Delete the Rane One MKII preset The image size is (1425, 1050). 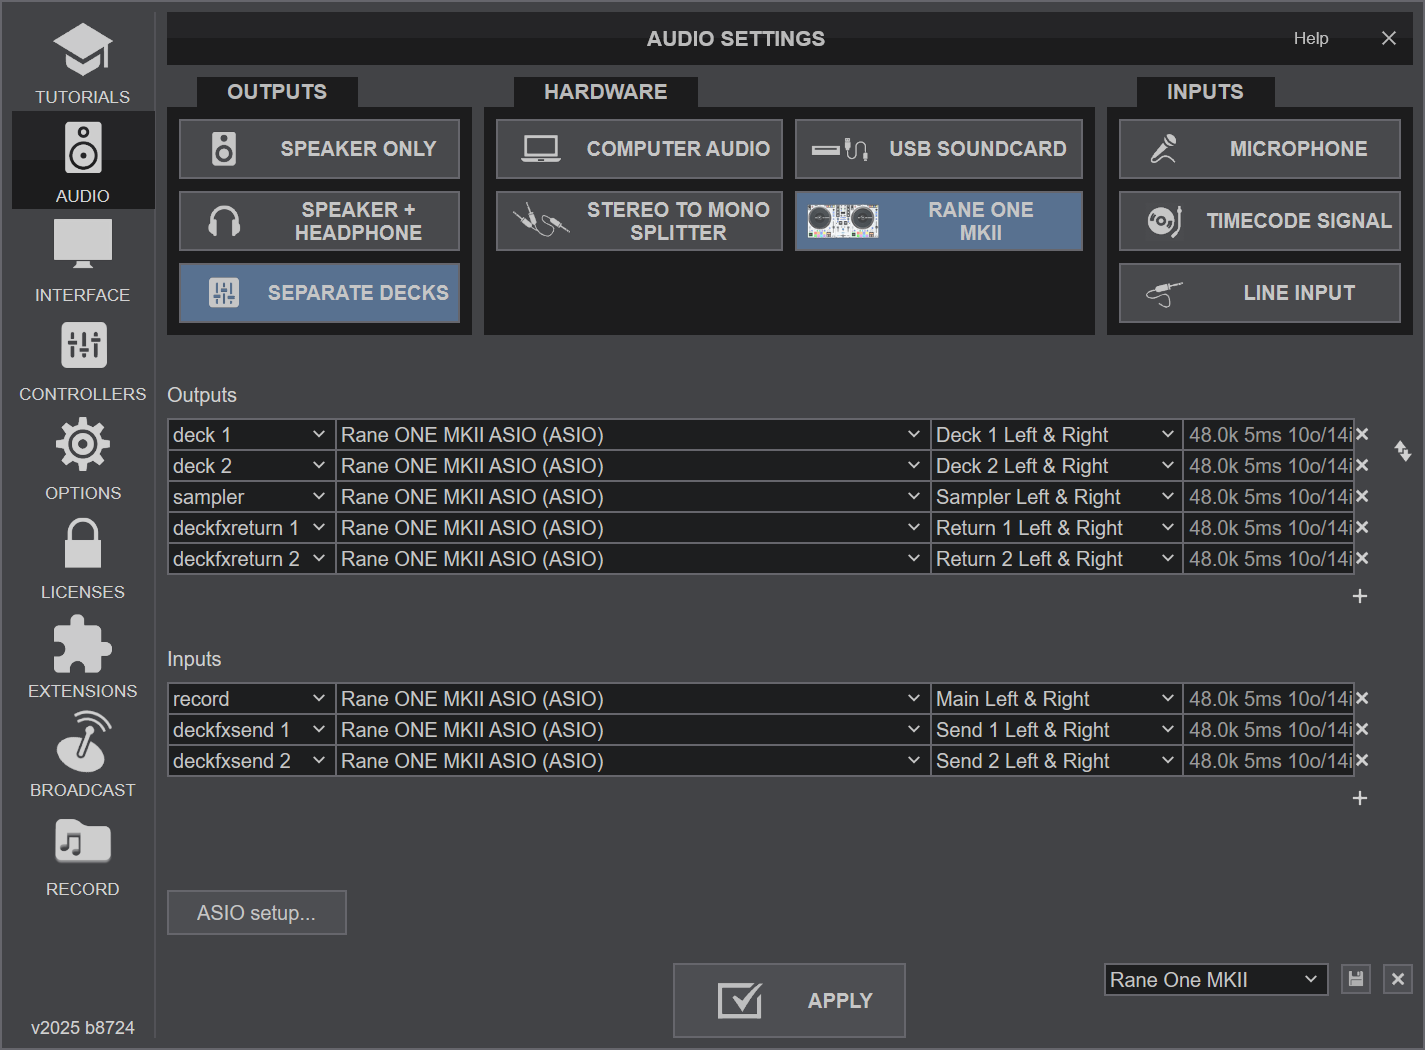[1398, 979]
